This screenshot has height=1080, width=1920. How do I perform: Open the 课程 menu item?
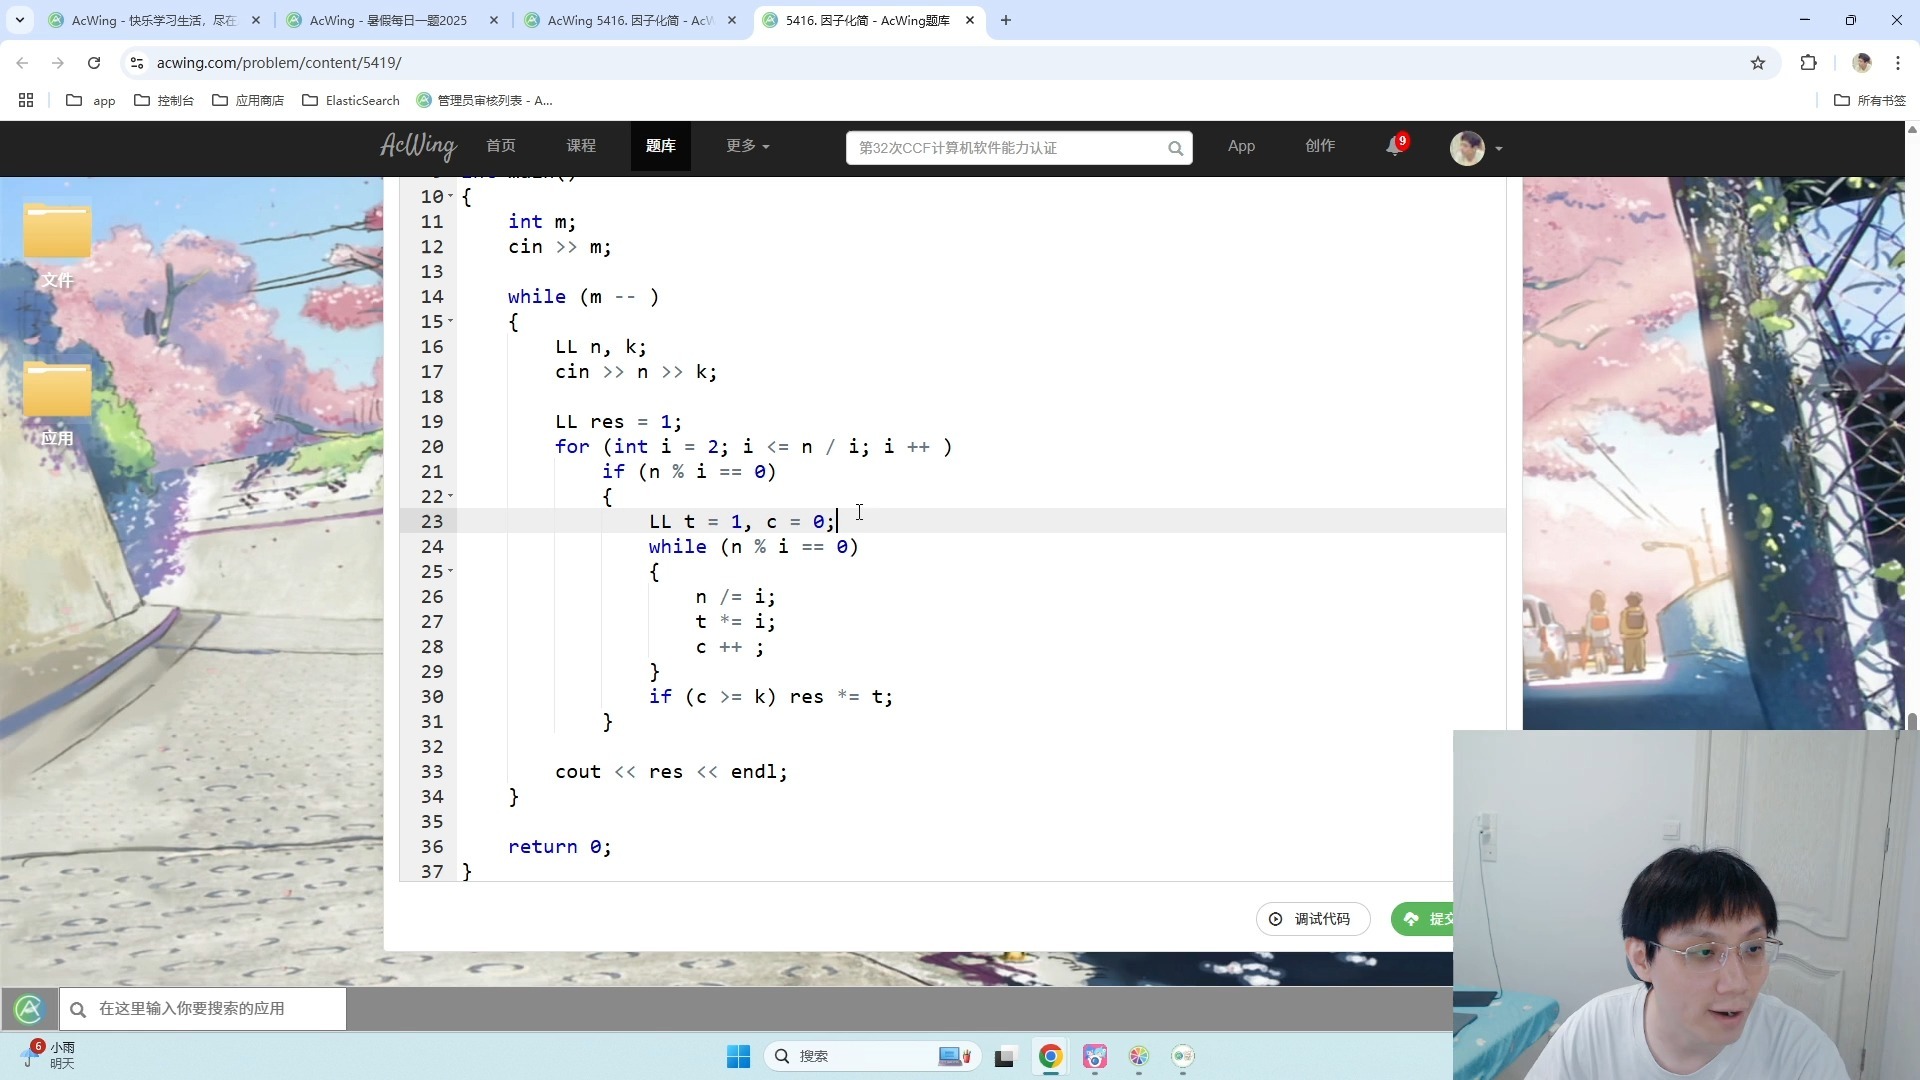pos(580,146)
